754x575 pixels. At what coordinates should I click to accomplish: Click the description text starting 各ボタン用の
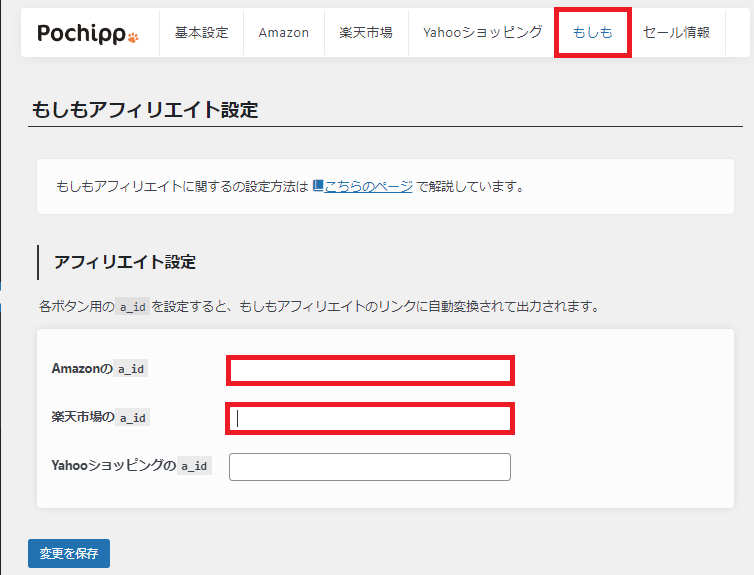[319, 306]
